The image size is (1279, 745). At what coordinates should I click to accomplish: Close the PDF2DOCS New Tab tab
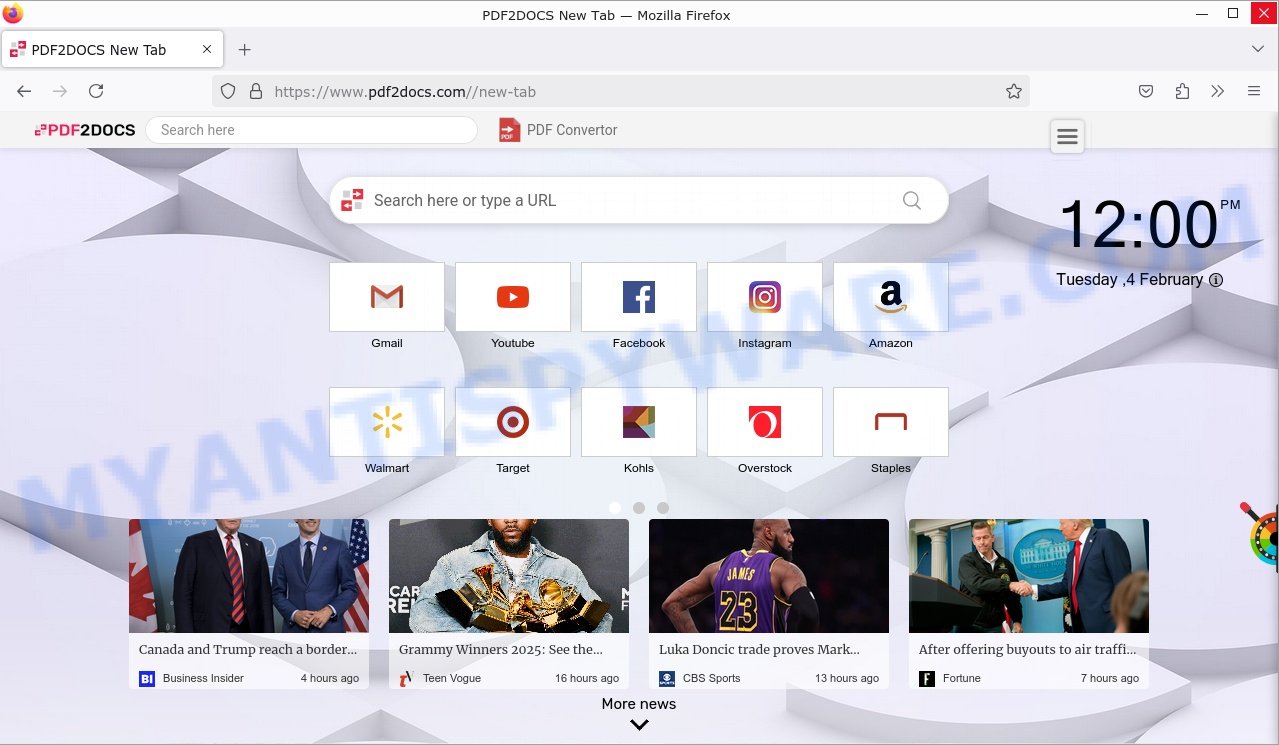[207, 49]
